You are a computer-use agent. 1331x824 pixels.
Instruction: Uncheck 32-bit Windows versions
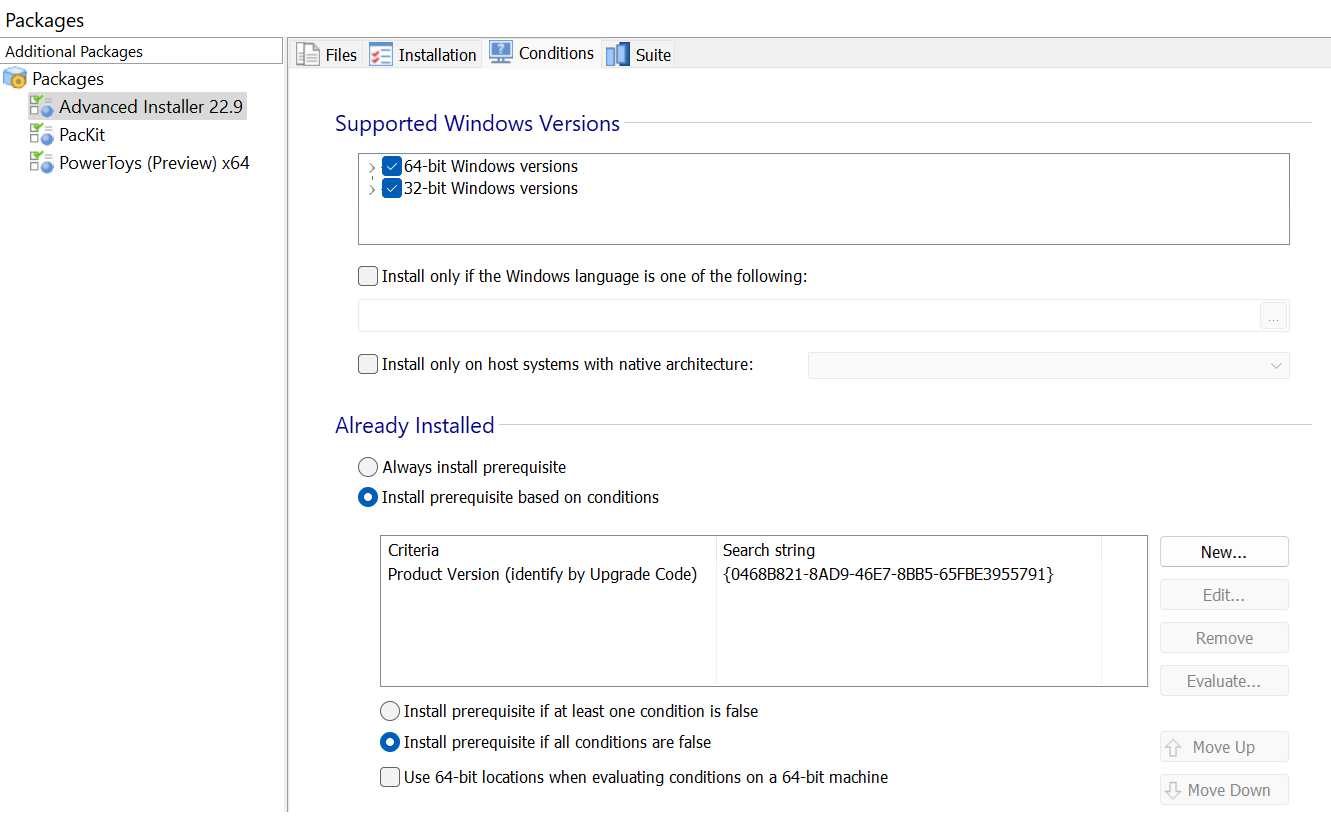tap(392, 188)
